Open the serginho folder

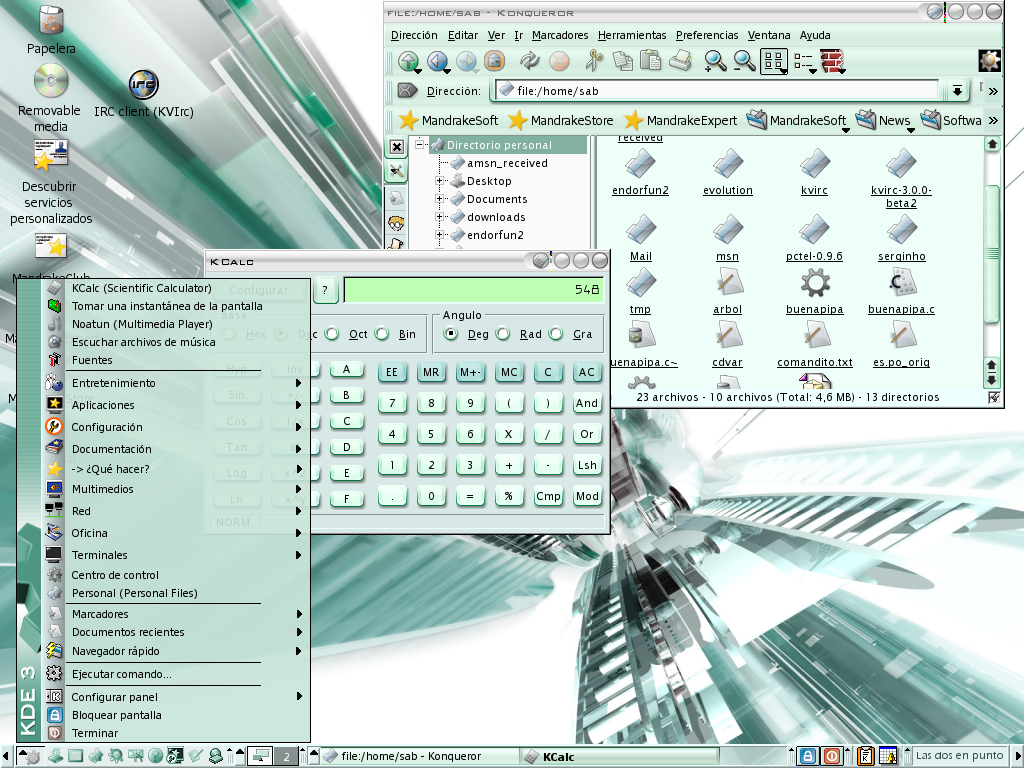[x=901, y=238]
